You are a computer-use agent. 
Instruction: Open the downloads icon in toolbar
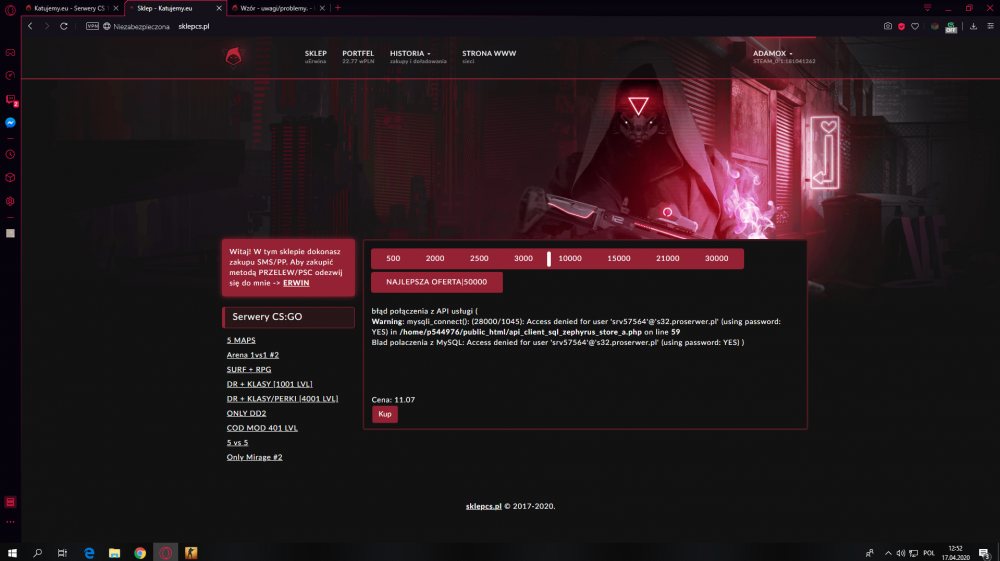tap(973, 26)
